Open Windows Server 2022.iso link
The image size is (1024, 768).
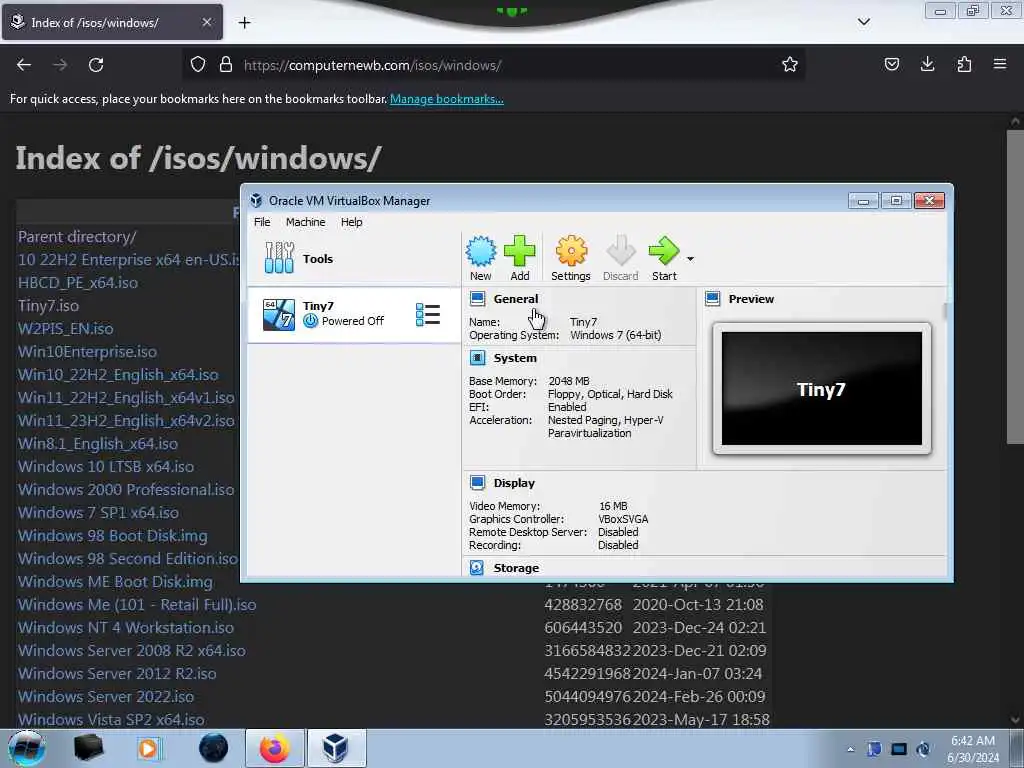click(x=106, y=696)
